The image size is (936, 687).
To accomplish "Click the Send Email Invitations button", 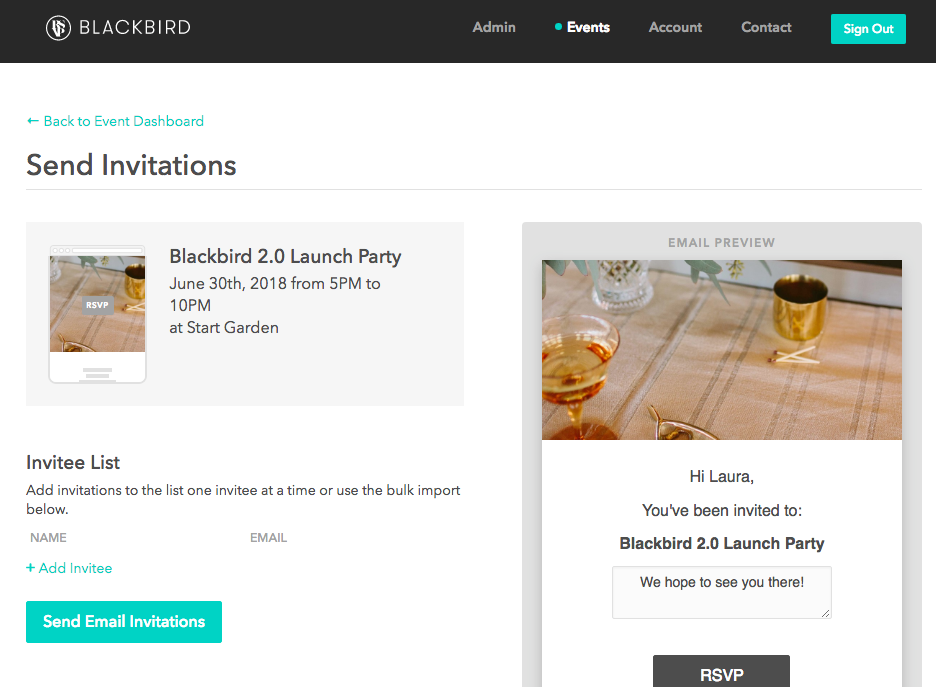I will tap(124, 622).
